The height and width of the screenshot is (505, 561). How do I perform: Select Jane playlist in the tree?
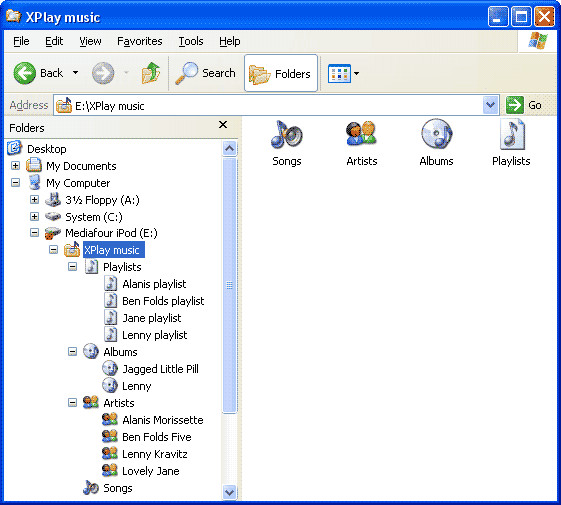click(x=152, y=318)
